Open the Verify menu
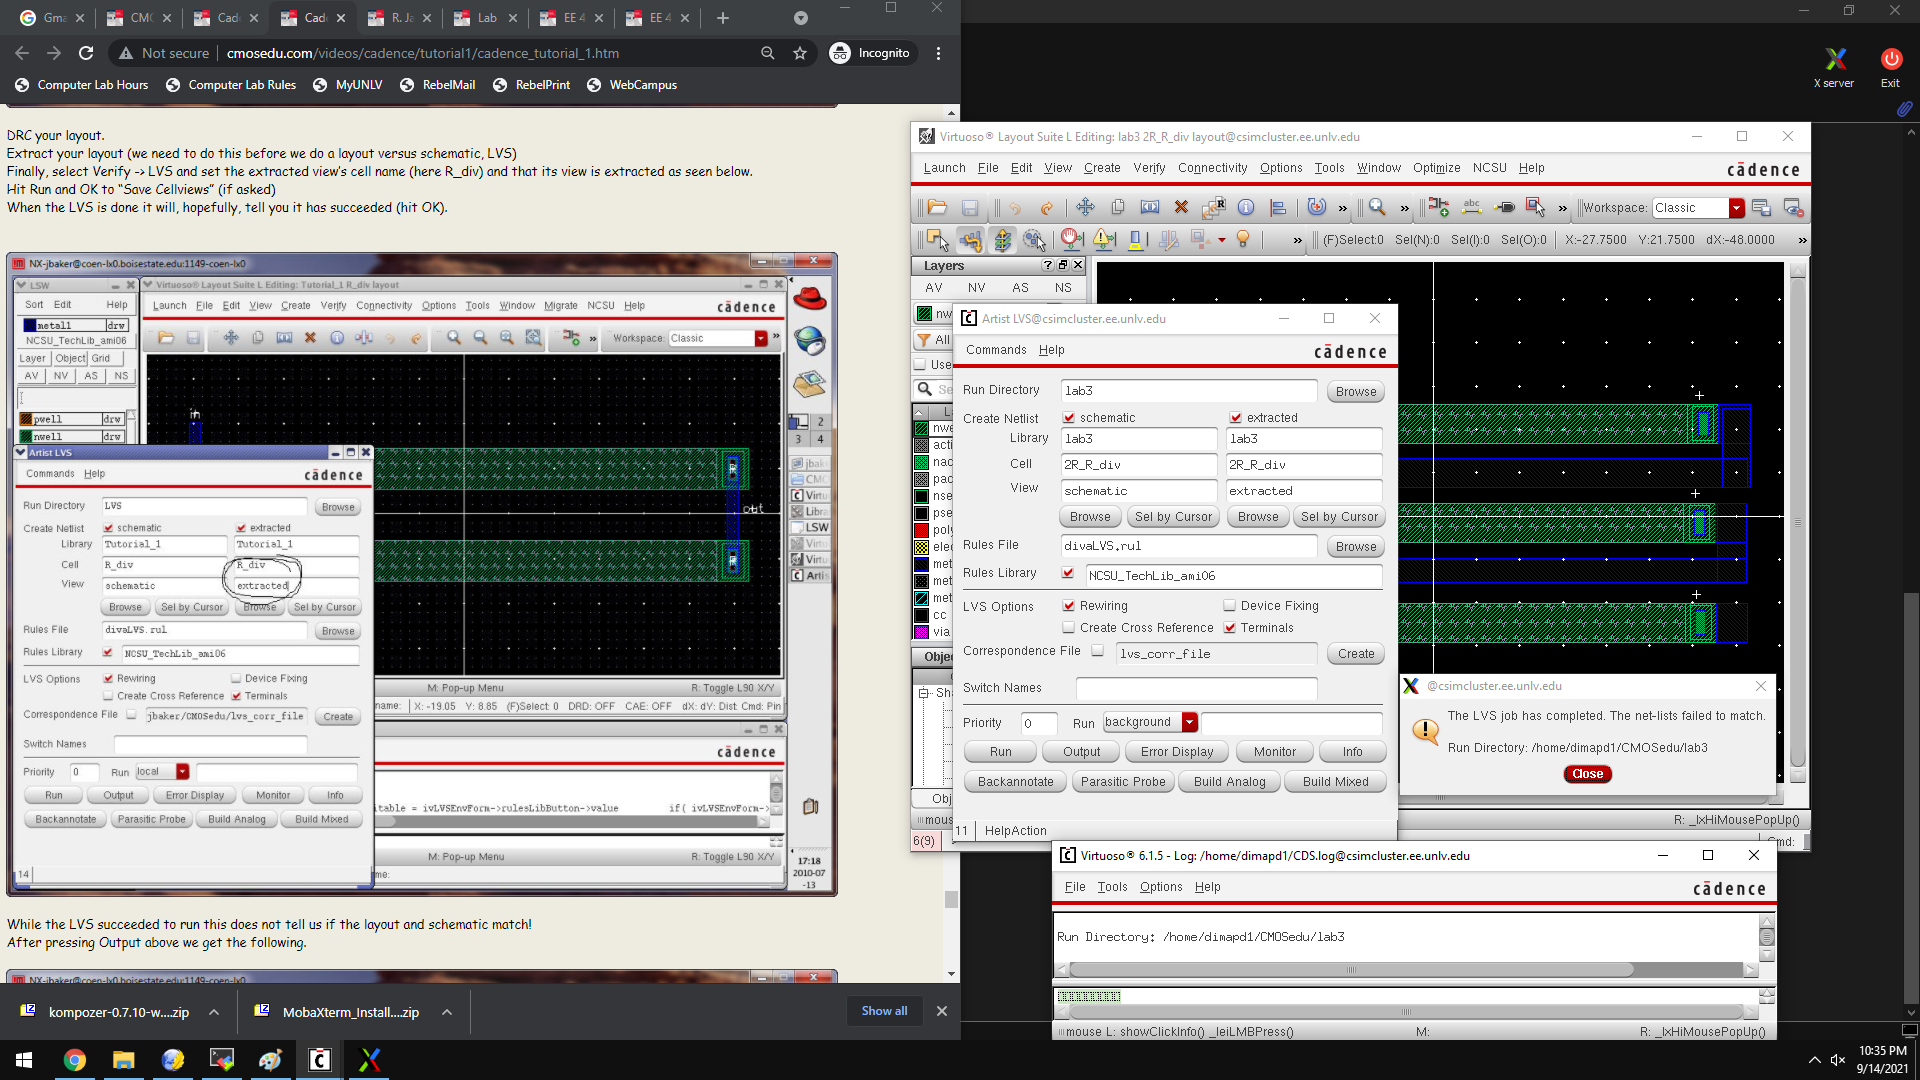The image size is (1920, 1080). 1149,168
